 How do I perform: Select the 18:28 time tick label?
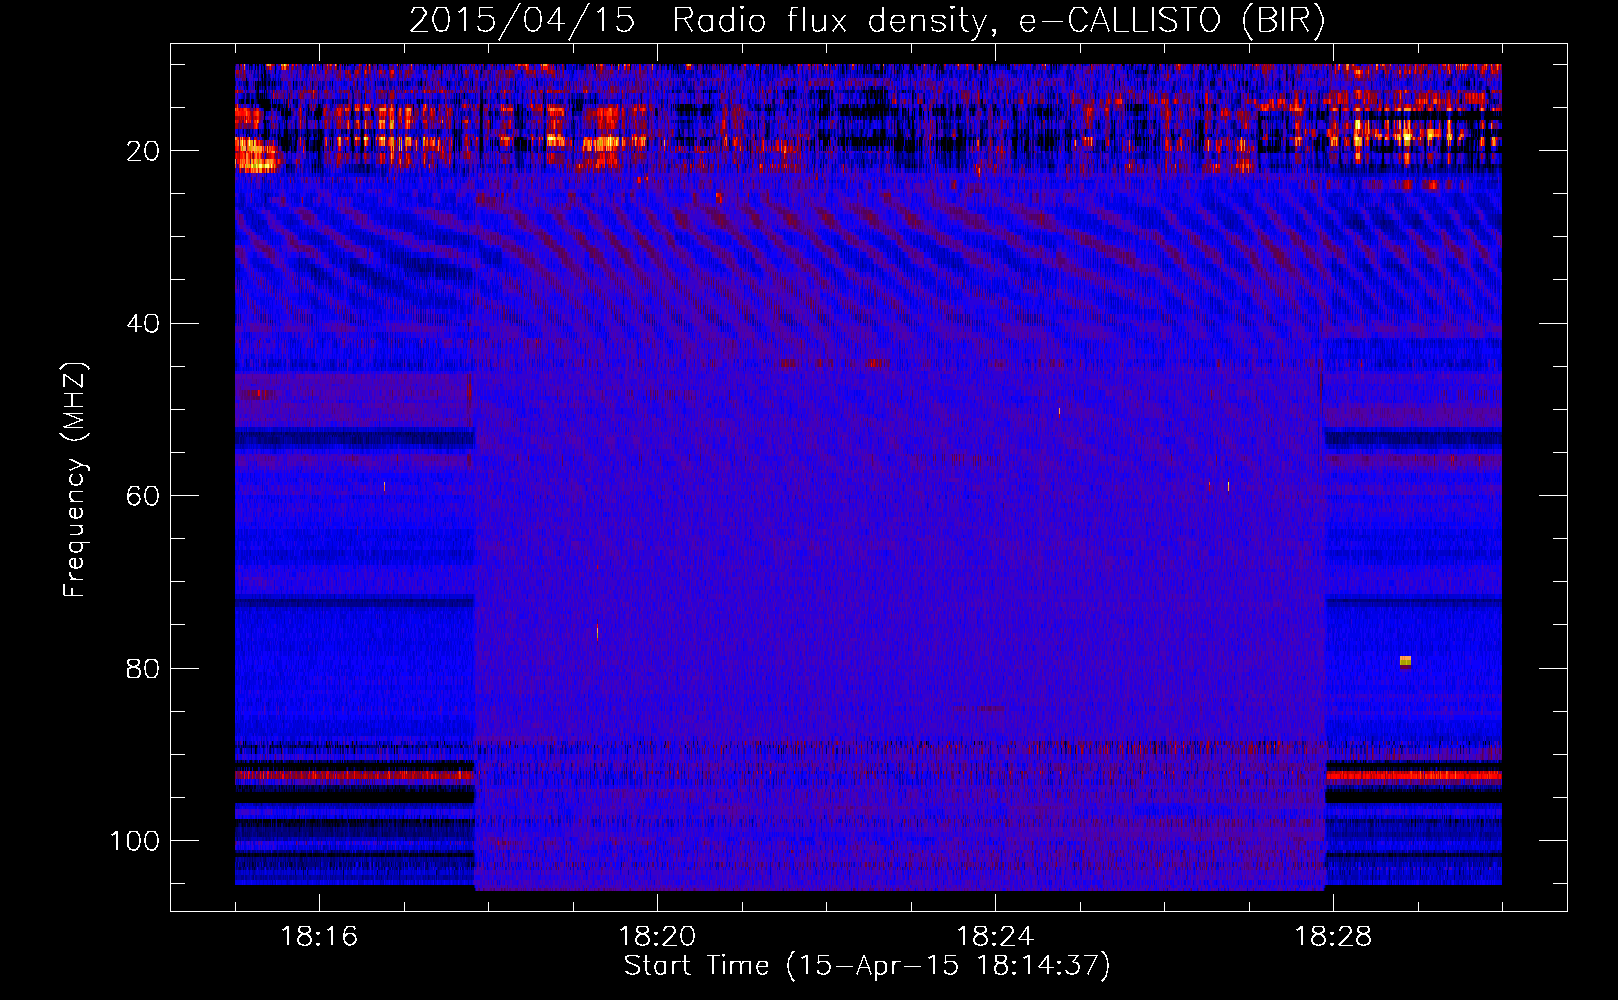tap(1333, 936)
